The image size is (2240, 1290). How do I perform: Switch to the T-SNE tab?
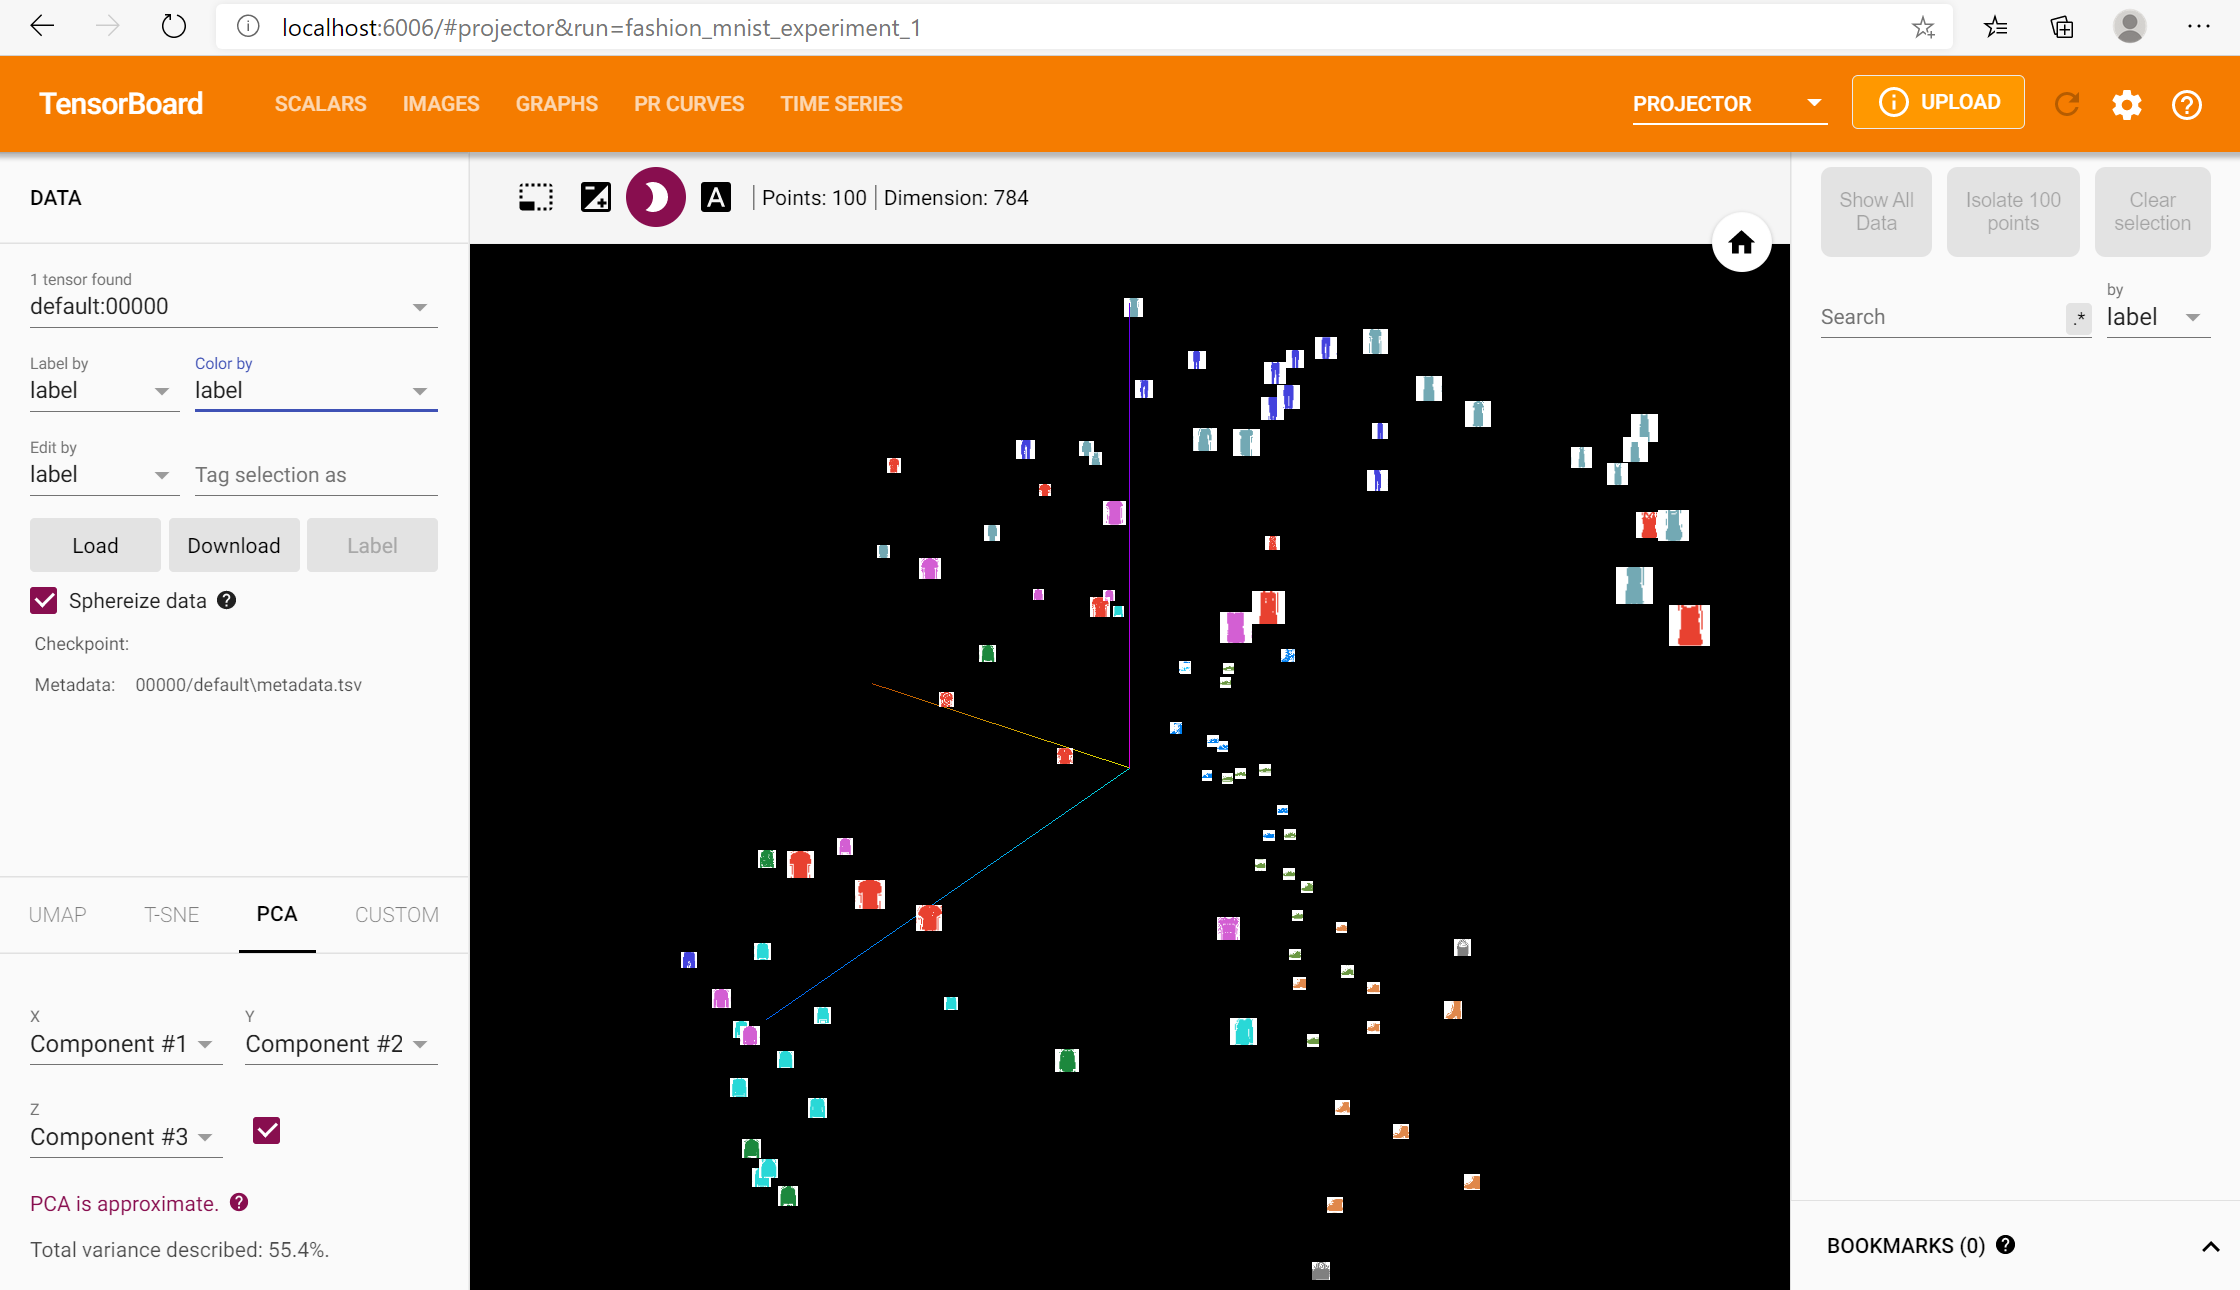(x=171, y=914)
